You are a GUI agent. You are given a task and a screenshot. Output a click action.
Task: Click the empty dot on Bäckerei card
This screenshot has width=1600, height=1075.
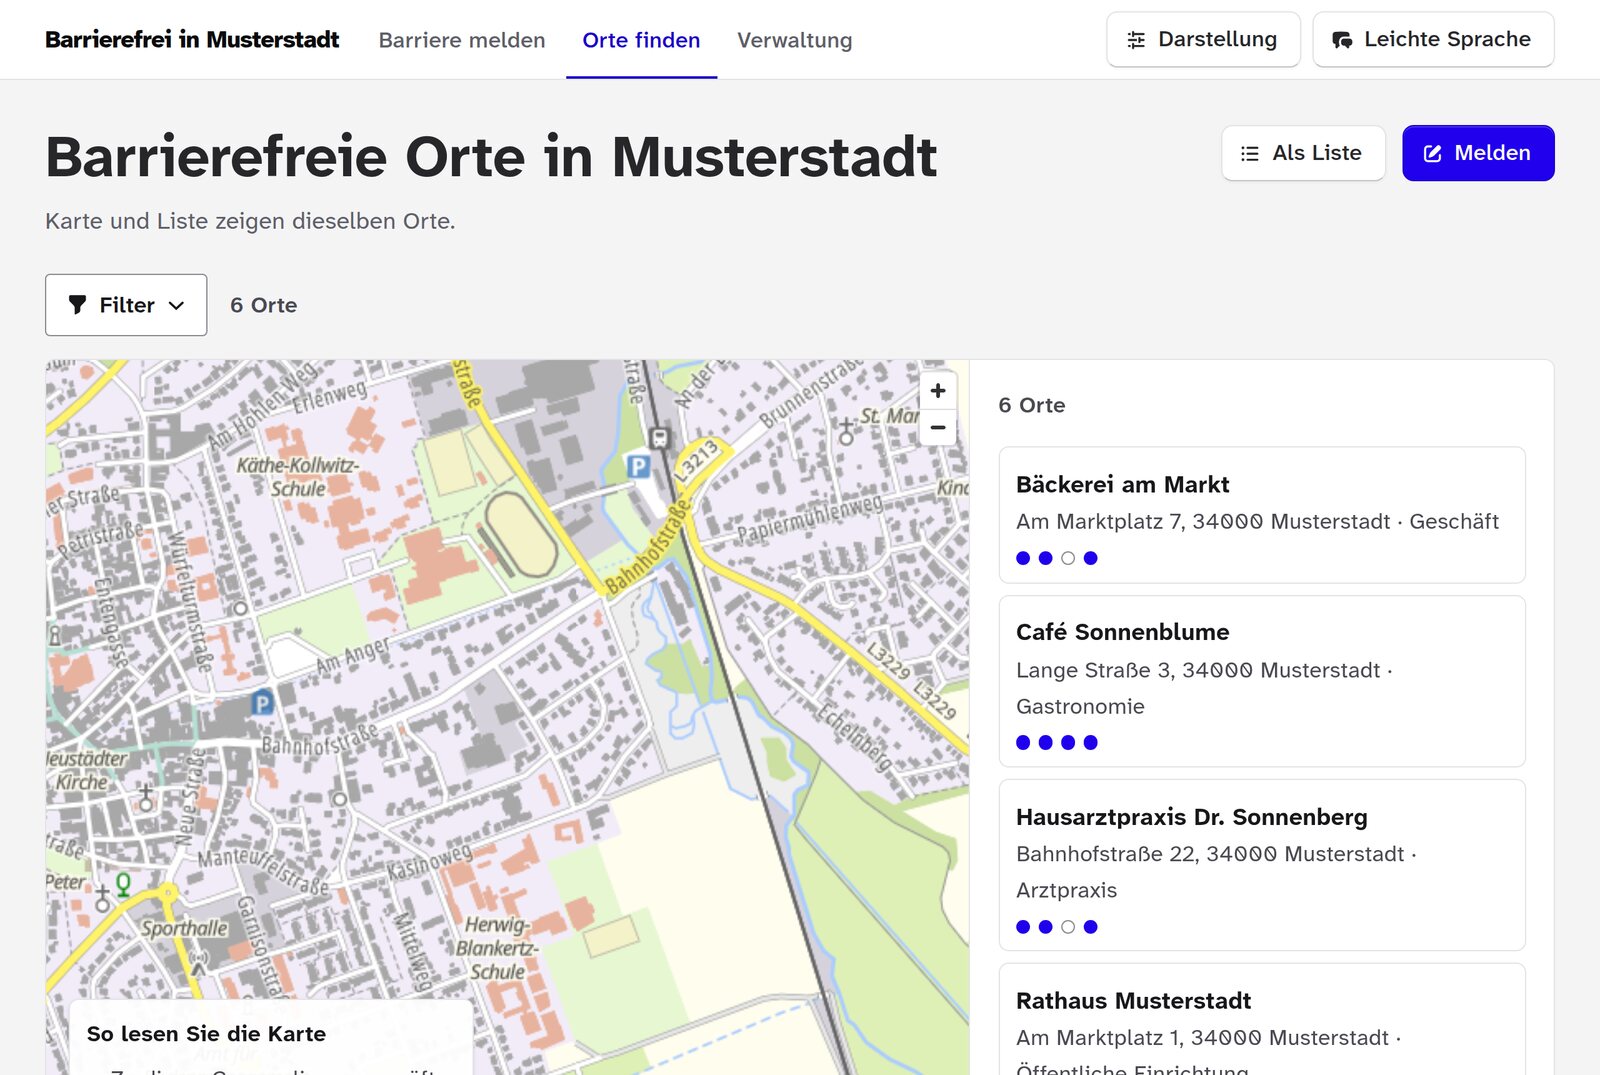tap(1068, 558)
